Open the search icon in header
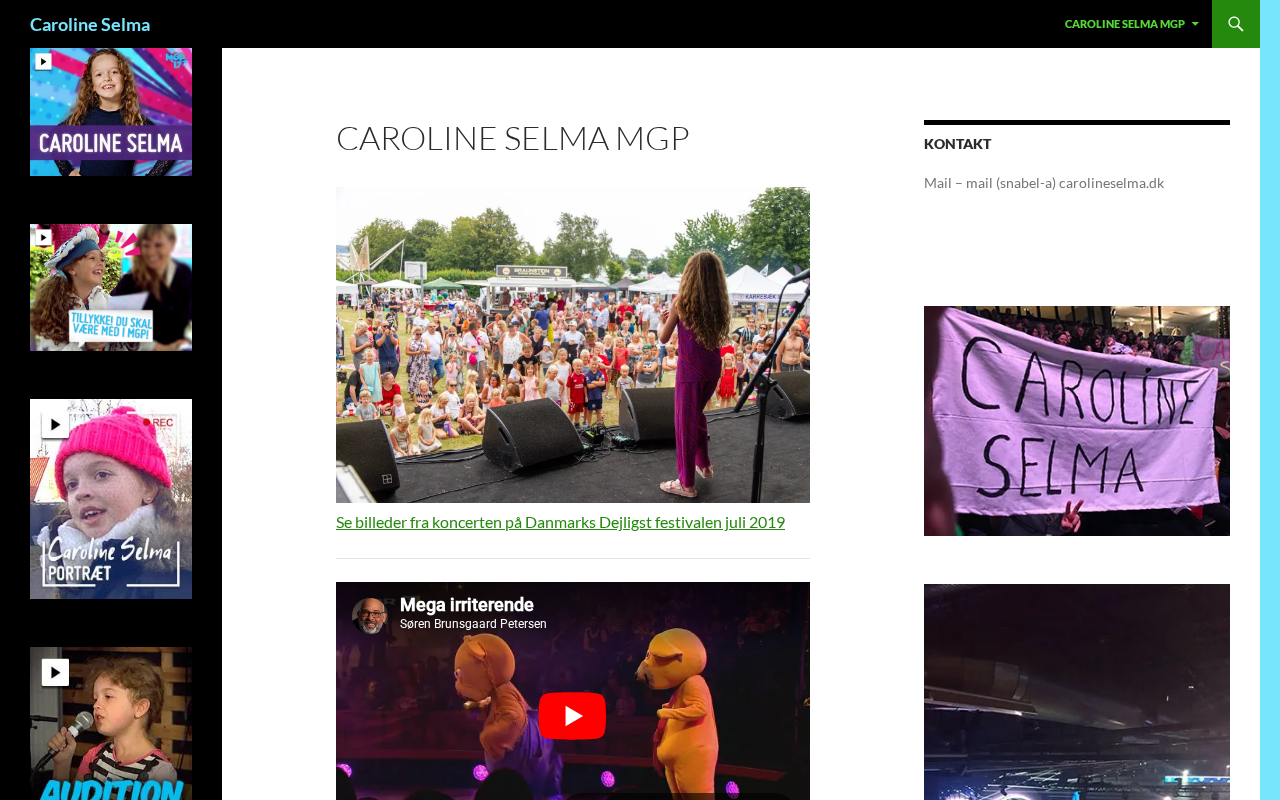The height and width of the screenshot is (800, 1280). (1236, 24)
